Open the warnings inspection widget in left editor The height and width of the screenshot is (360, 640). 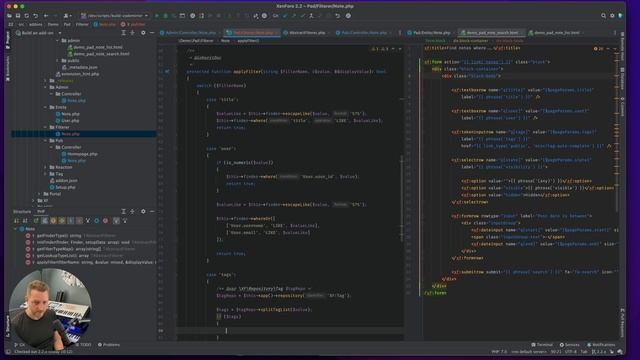(380, 49)
